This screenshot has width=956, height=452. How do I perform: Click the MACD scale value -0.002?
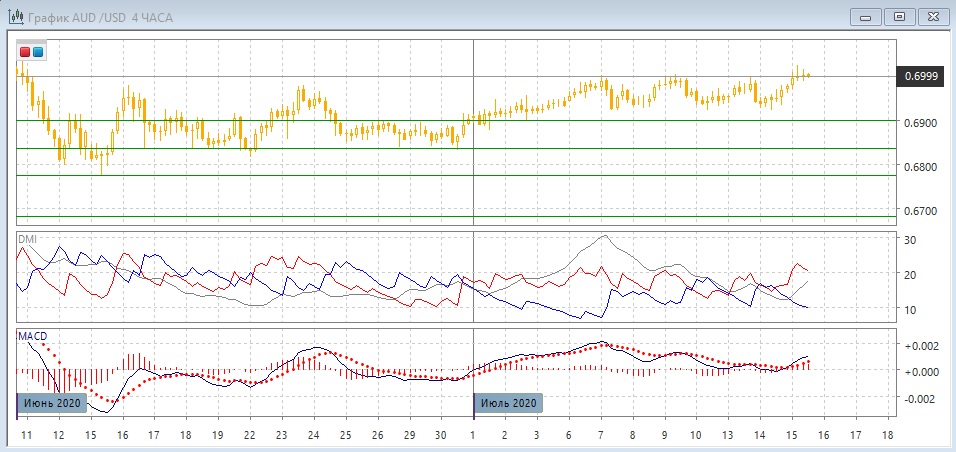pyautogui.click(x=919, y=398)
